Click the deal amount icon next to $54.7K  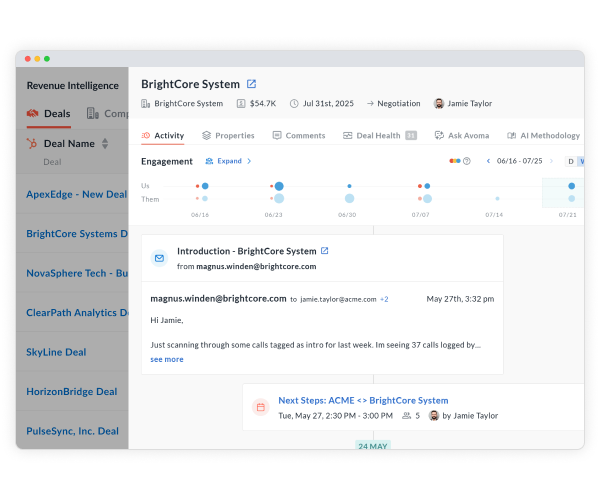click(x=241, y=104)
